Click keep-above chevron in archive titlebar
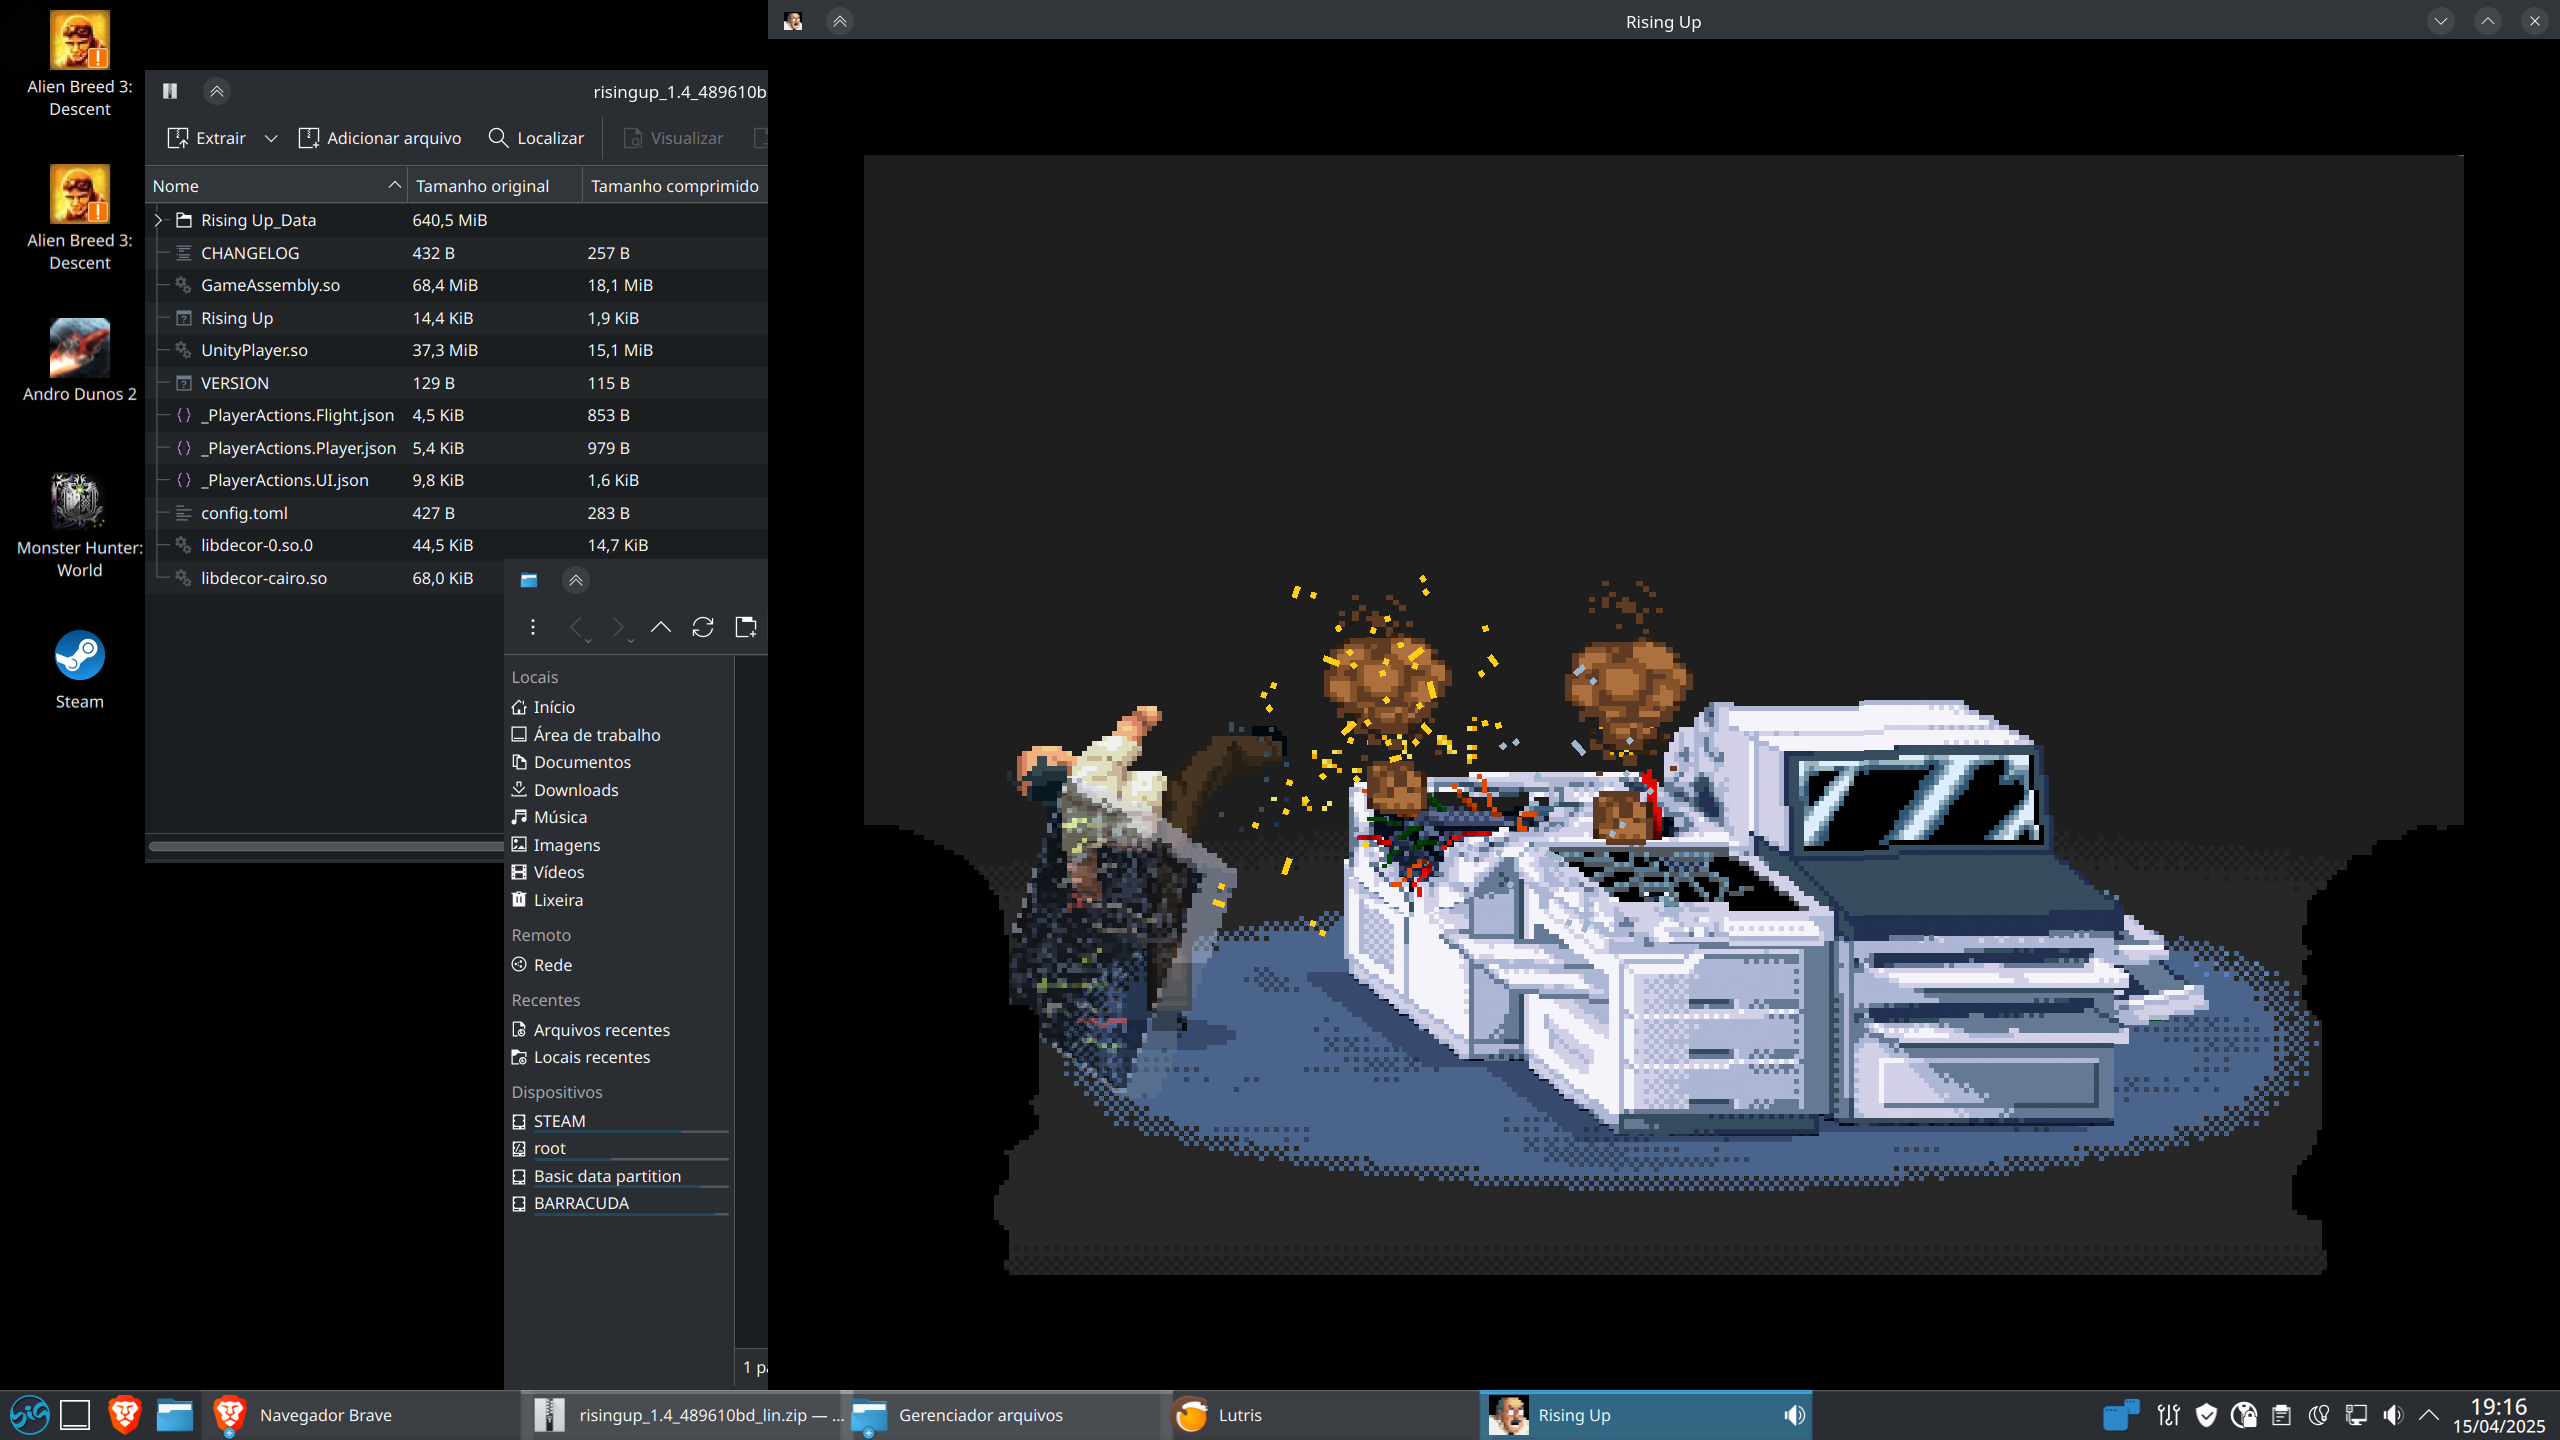This screenshot has width=2560, height=1440. [x=217, y=91]
